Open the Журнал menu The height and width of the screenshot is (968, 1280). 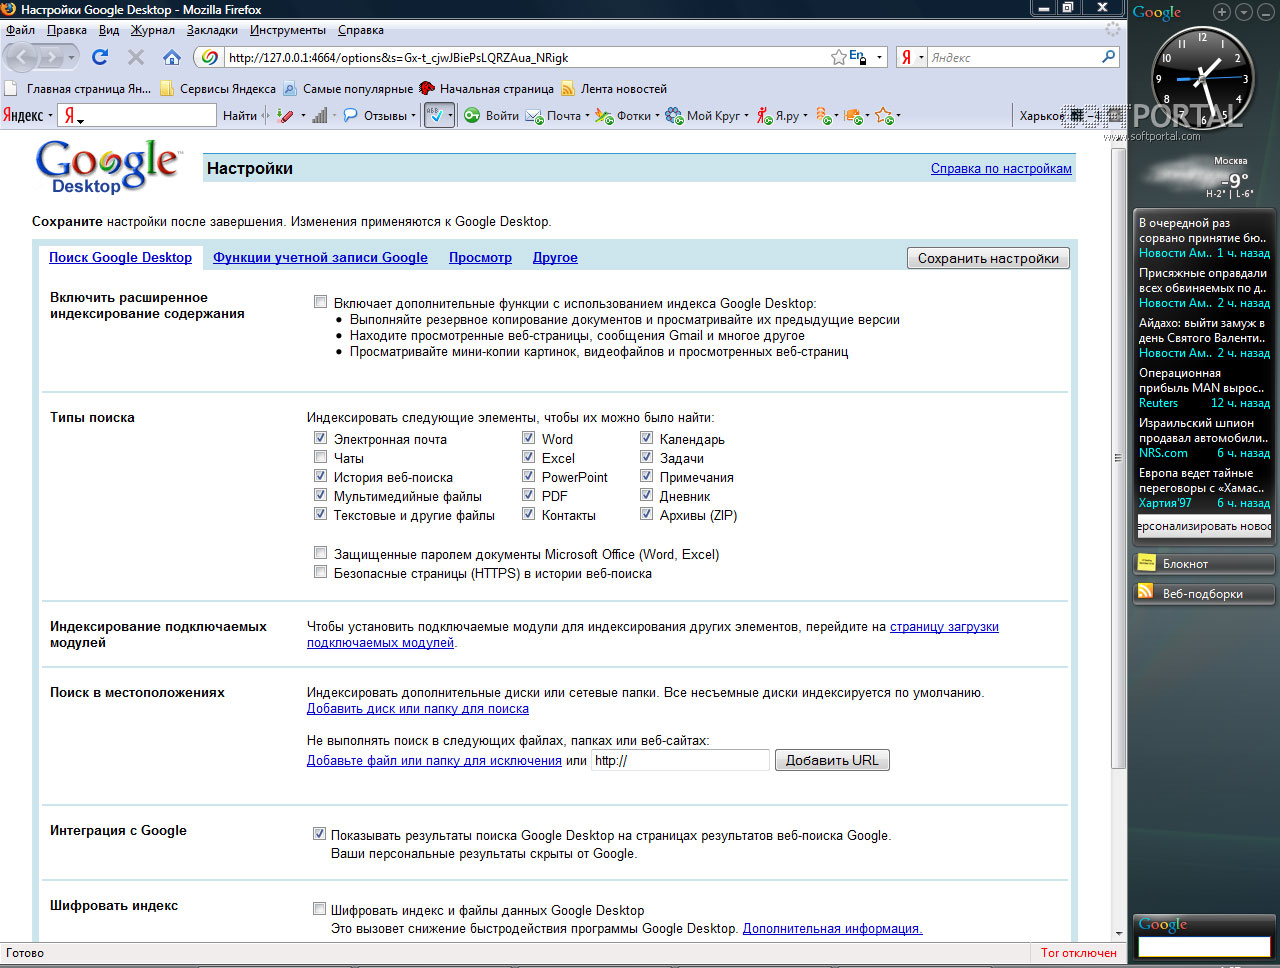click(x=153, y=30)
